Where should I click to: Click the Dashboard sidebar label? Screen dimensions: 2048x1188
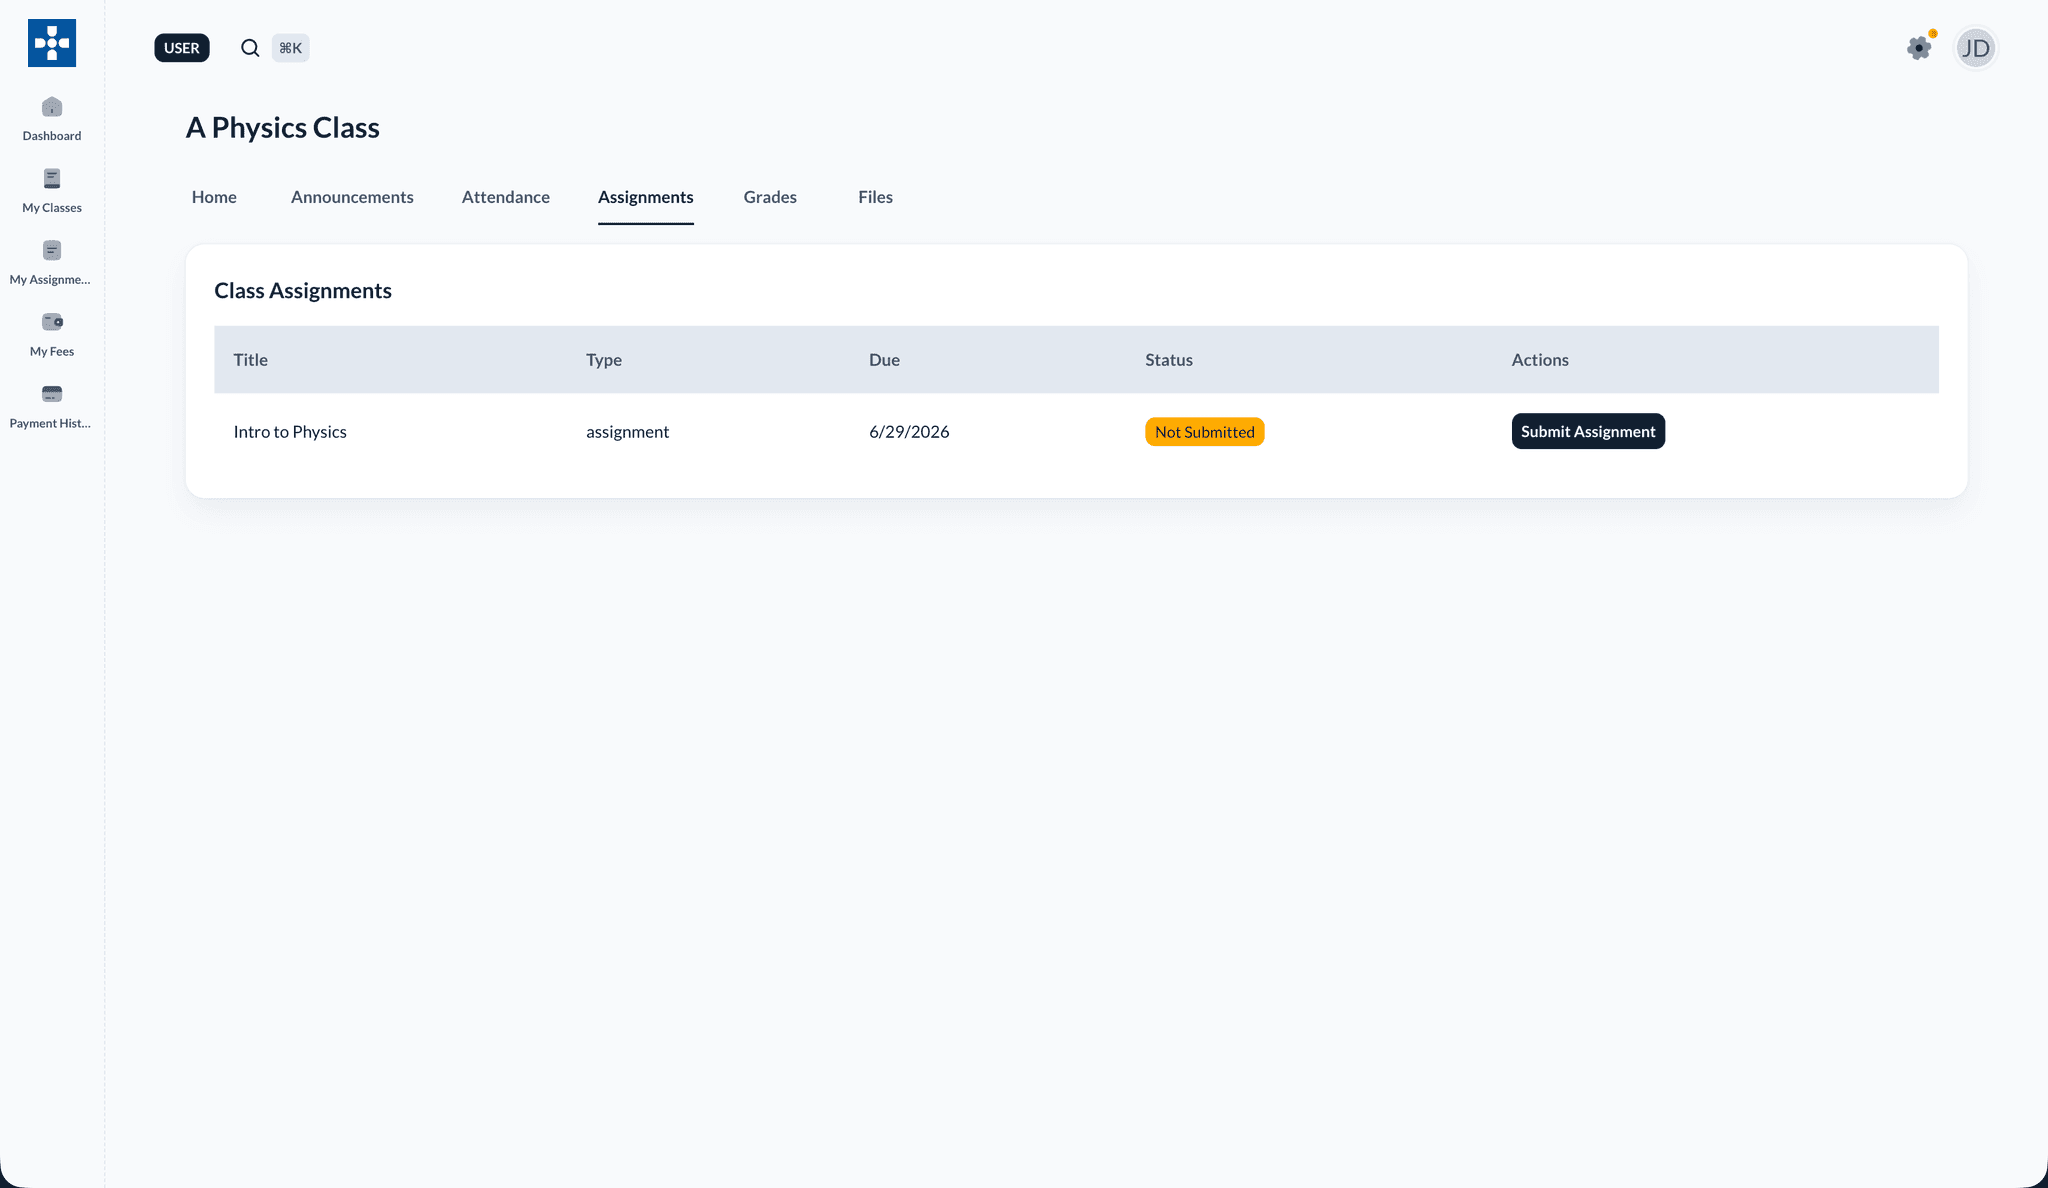coord(52,136)
